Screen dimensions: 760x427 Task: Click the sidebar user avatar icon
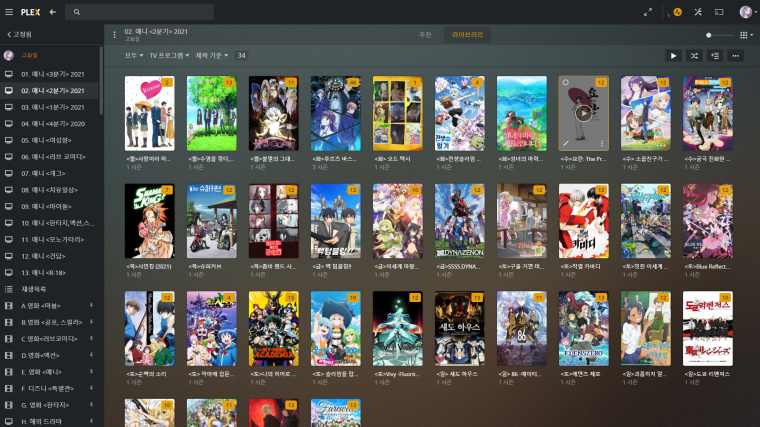(9, 55)
